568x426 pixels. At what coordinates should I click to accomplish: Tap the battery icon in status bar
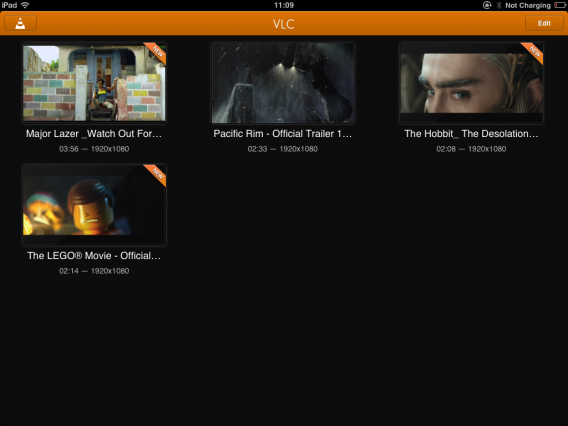click(x=560, y=5)
